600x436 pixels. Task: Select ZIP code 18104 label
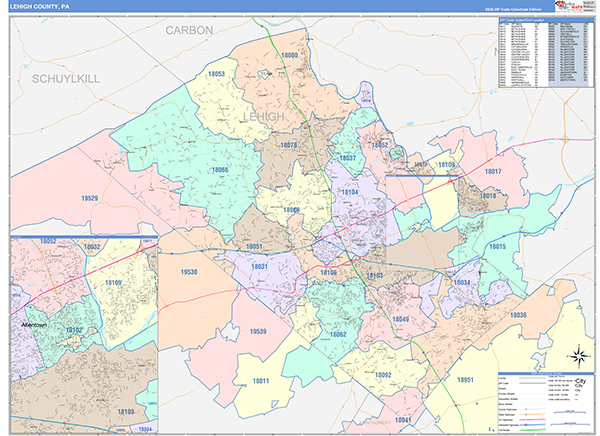pyautogui.click(x=350, y=192)
